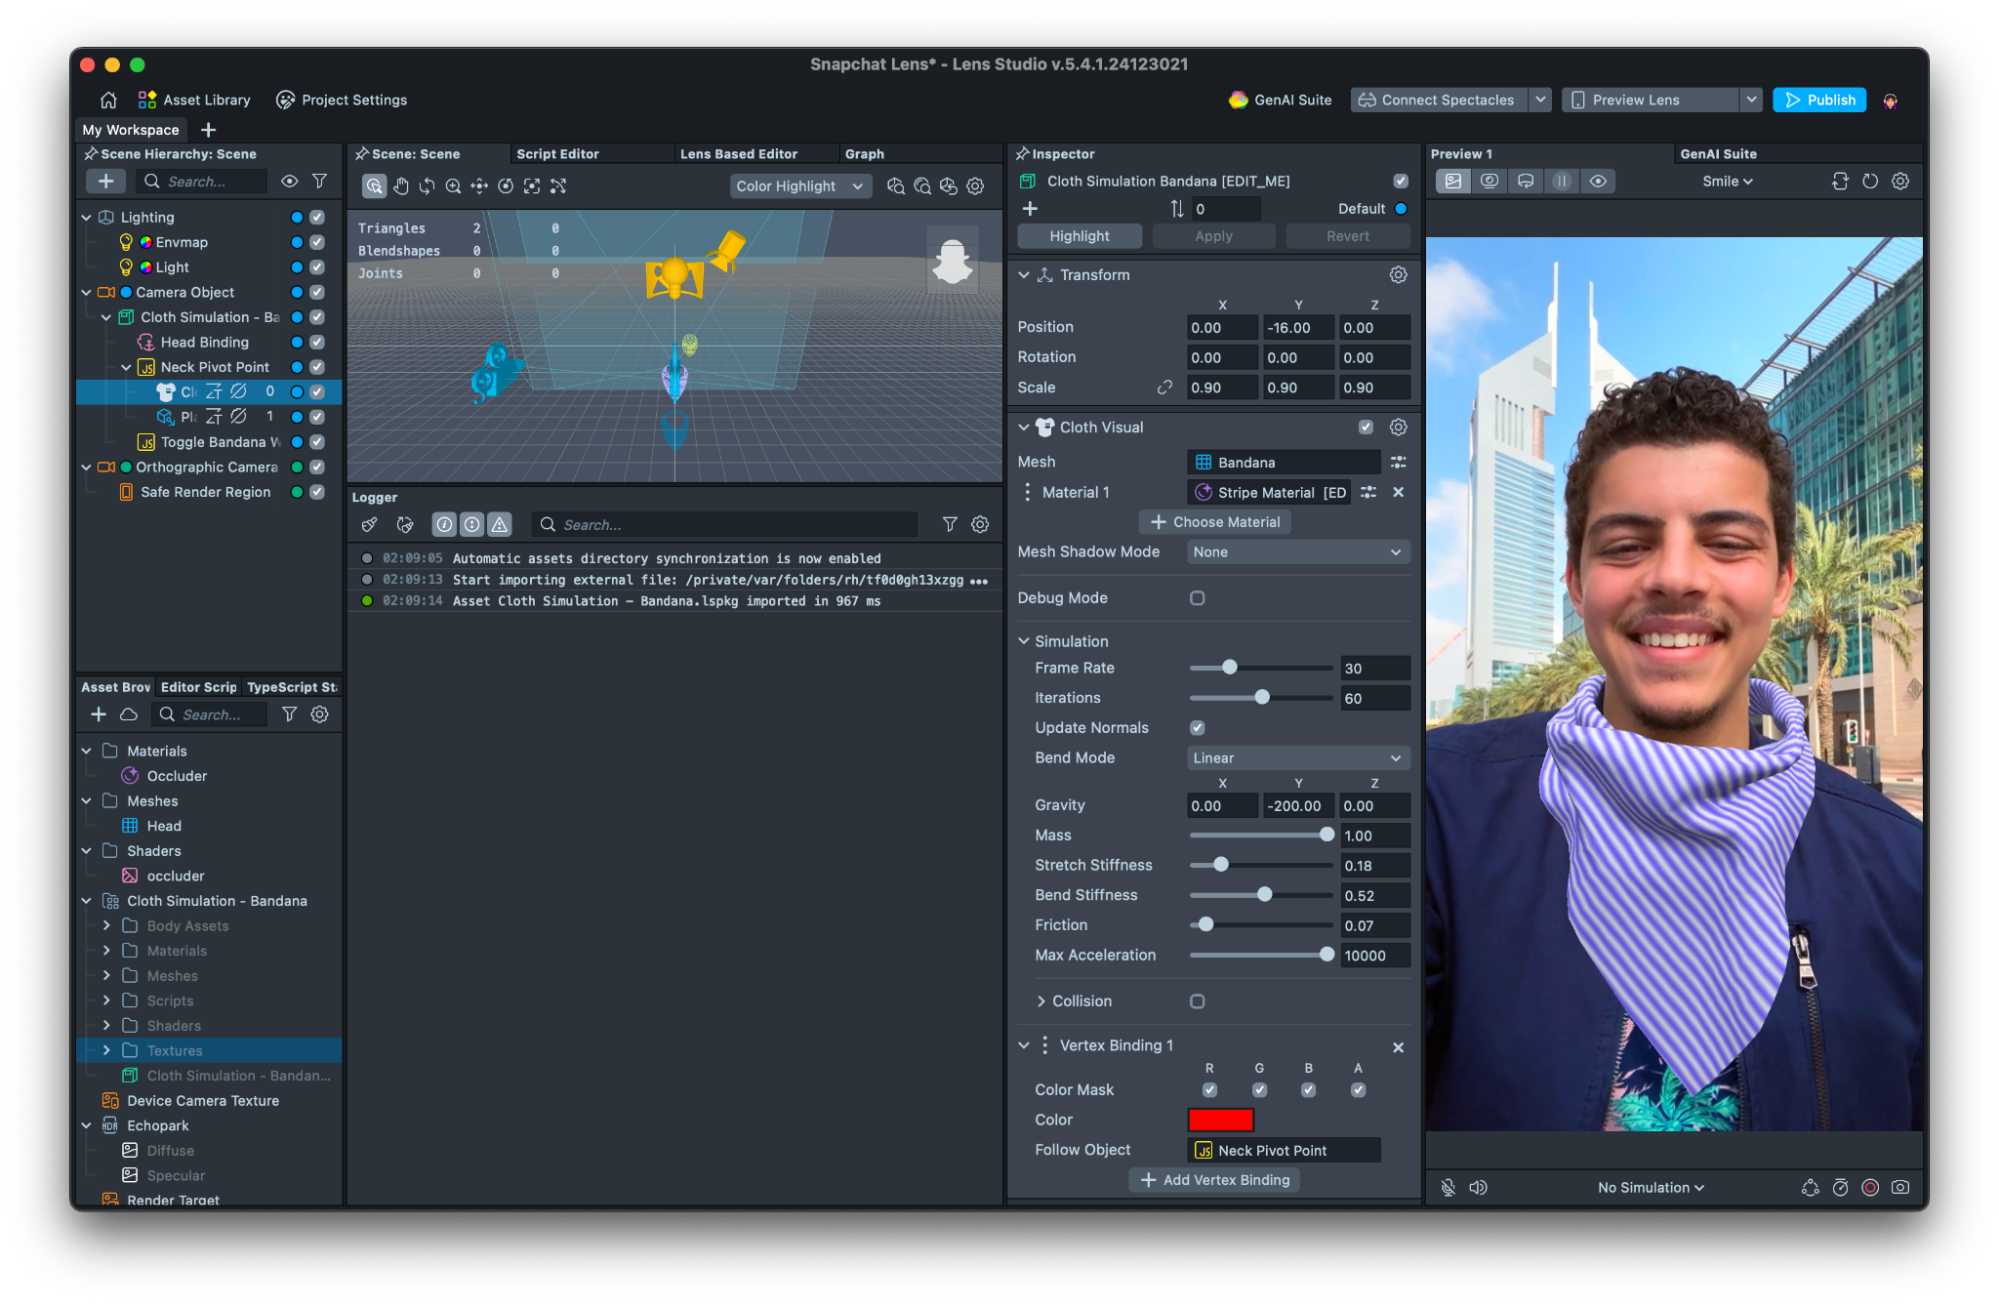Screen dimensions: 1999x1304
Task: Click the mute microphone icon in Preview
Action: pos(1447,1187)
